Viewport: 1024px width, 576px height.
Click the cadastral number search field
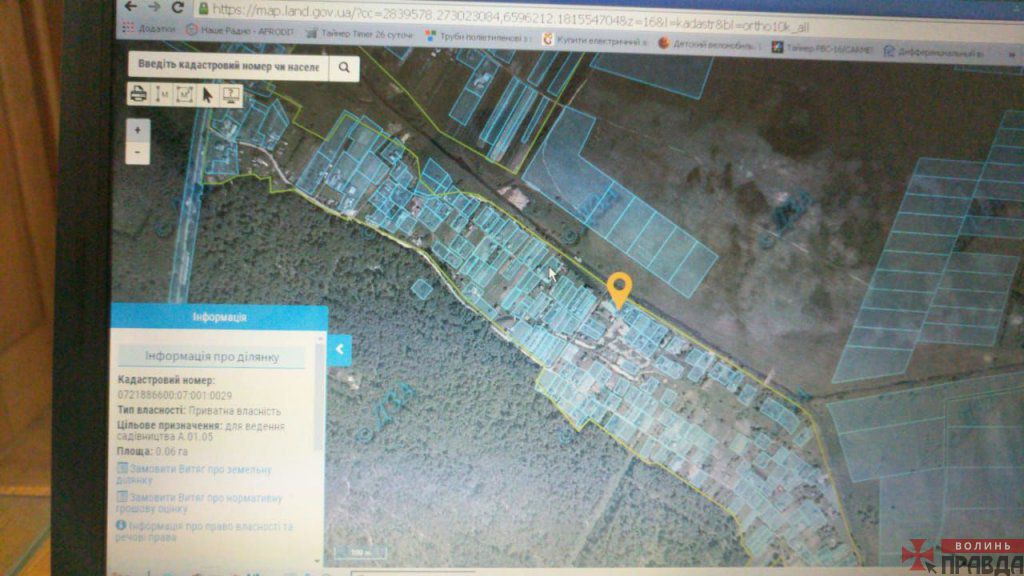226,66
